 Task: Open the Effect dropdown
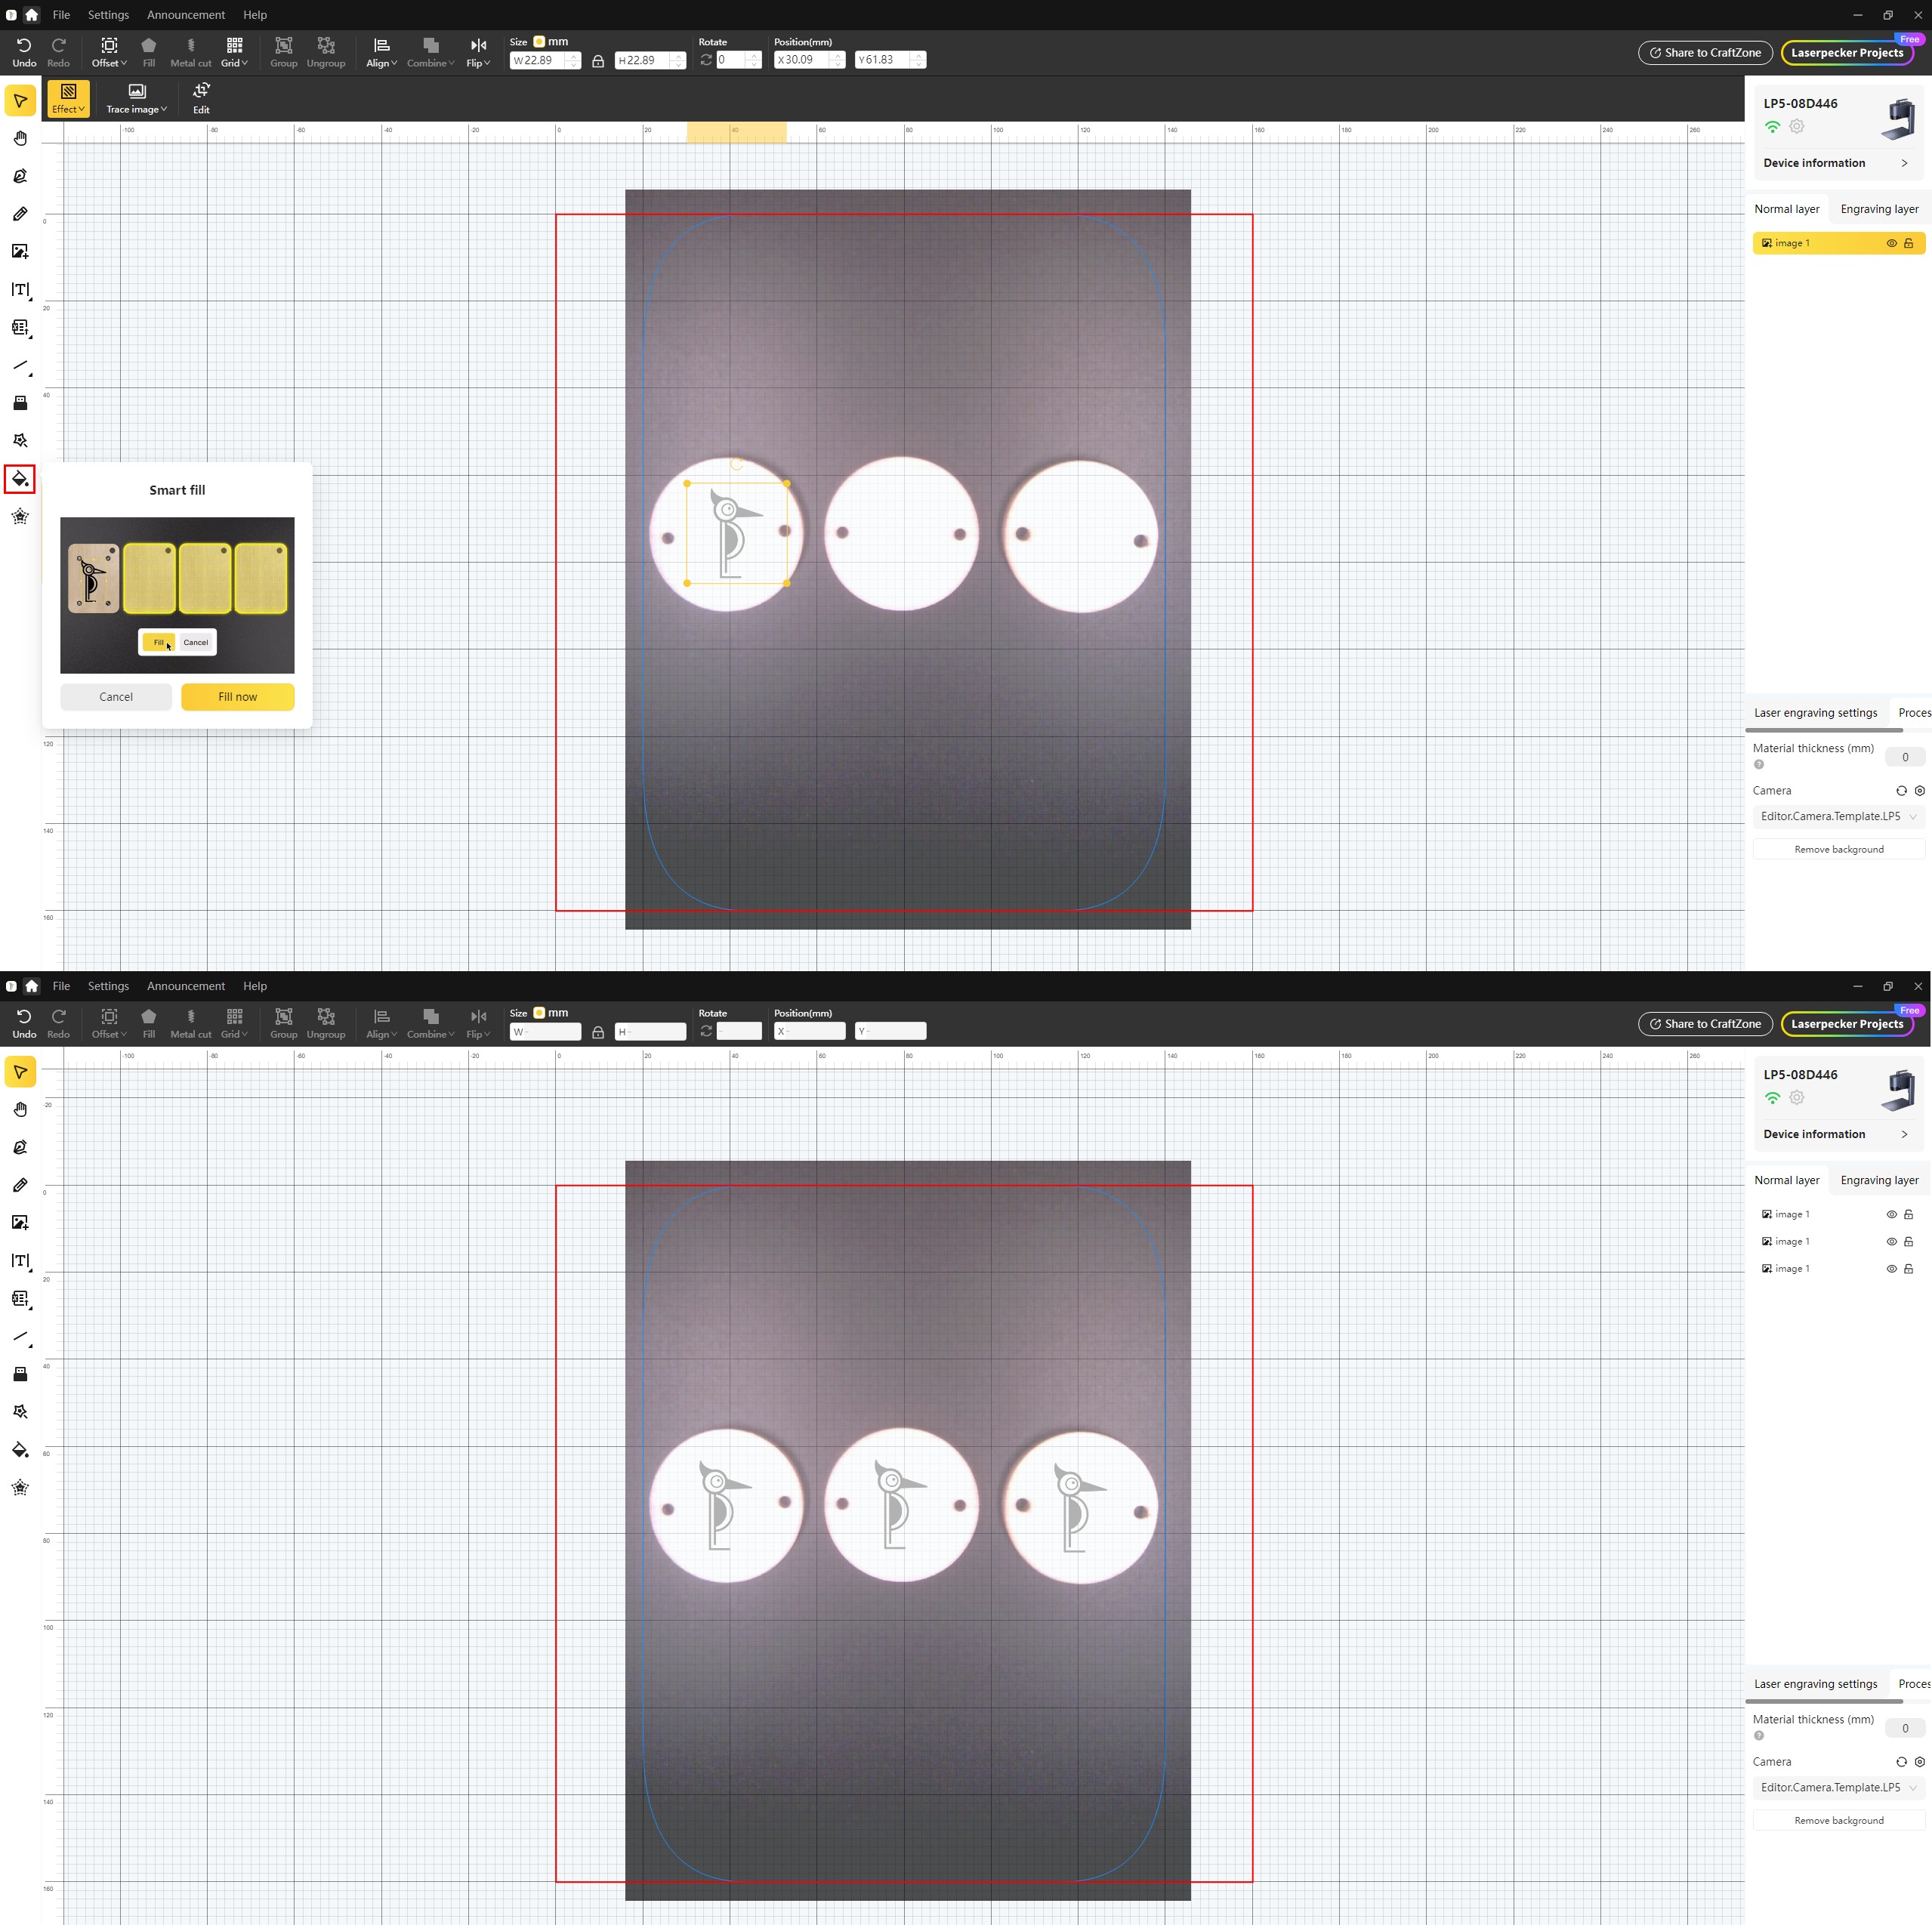68,98
